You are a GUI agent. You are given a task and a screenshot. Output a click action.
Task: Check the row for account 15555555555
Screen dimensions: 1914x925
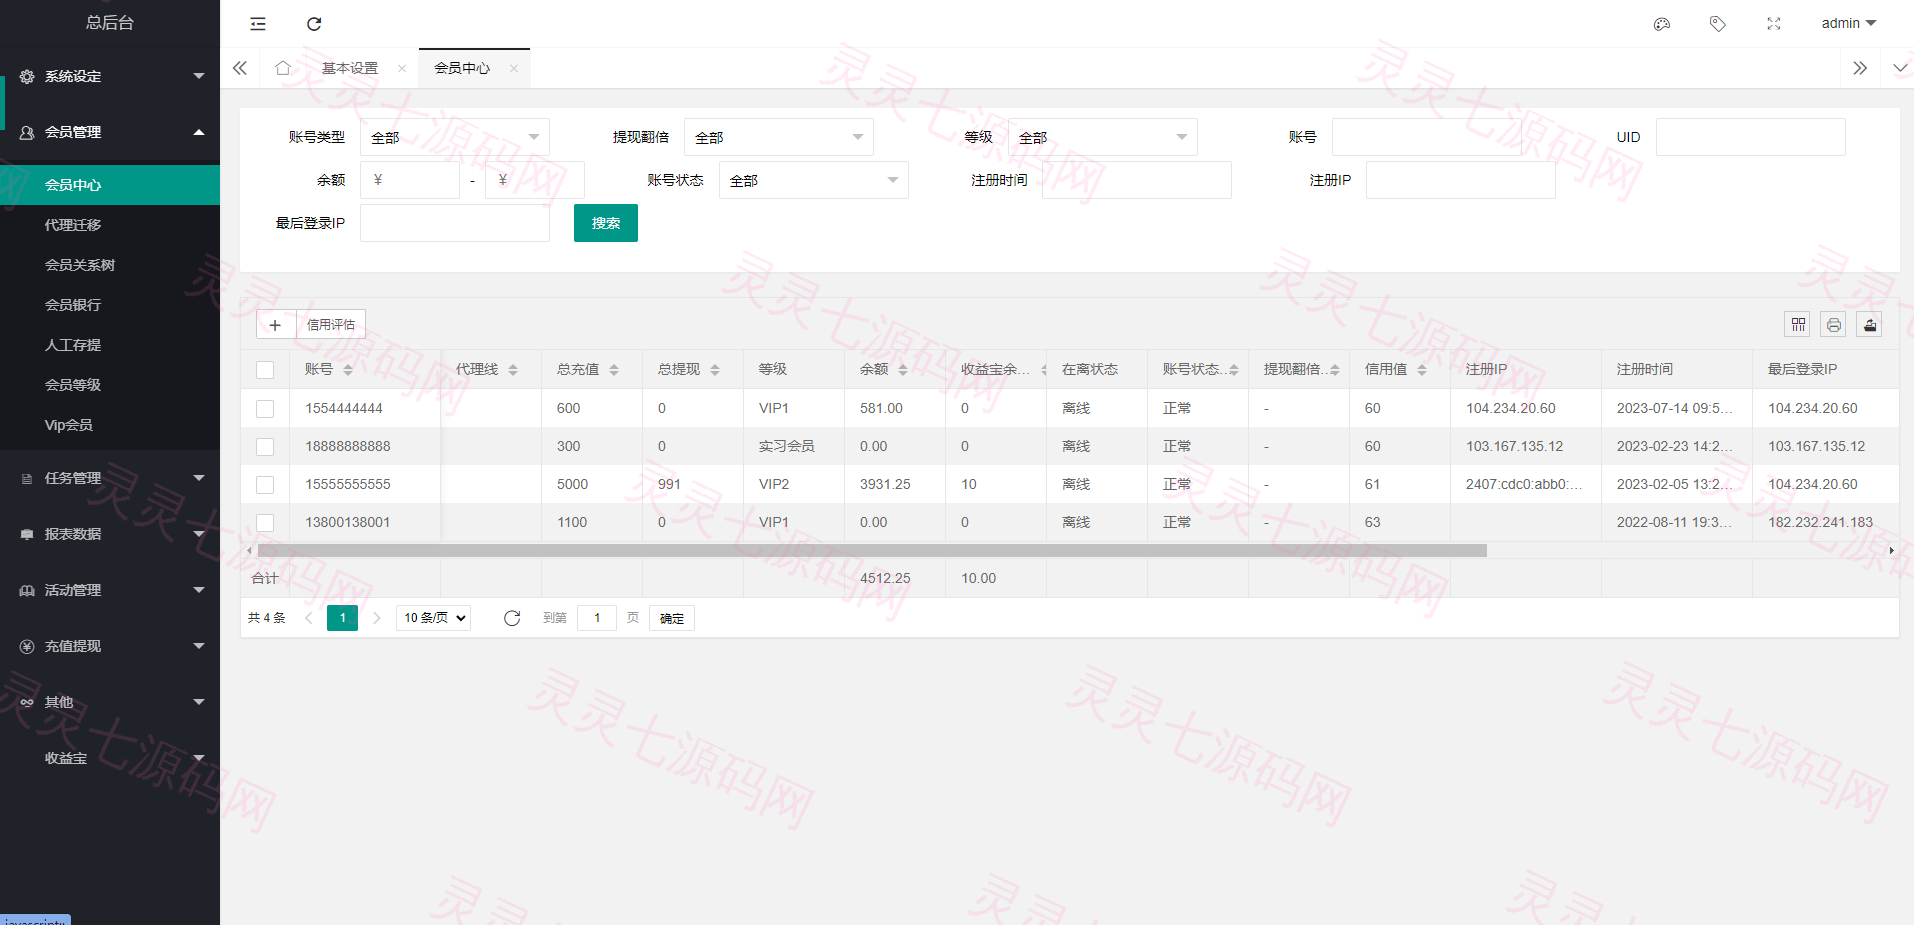[265, 485]
